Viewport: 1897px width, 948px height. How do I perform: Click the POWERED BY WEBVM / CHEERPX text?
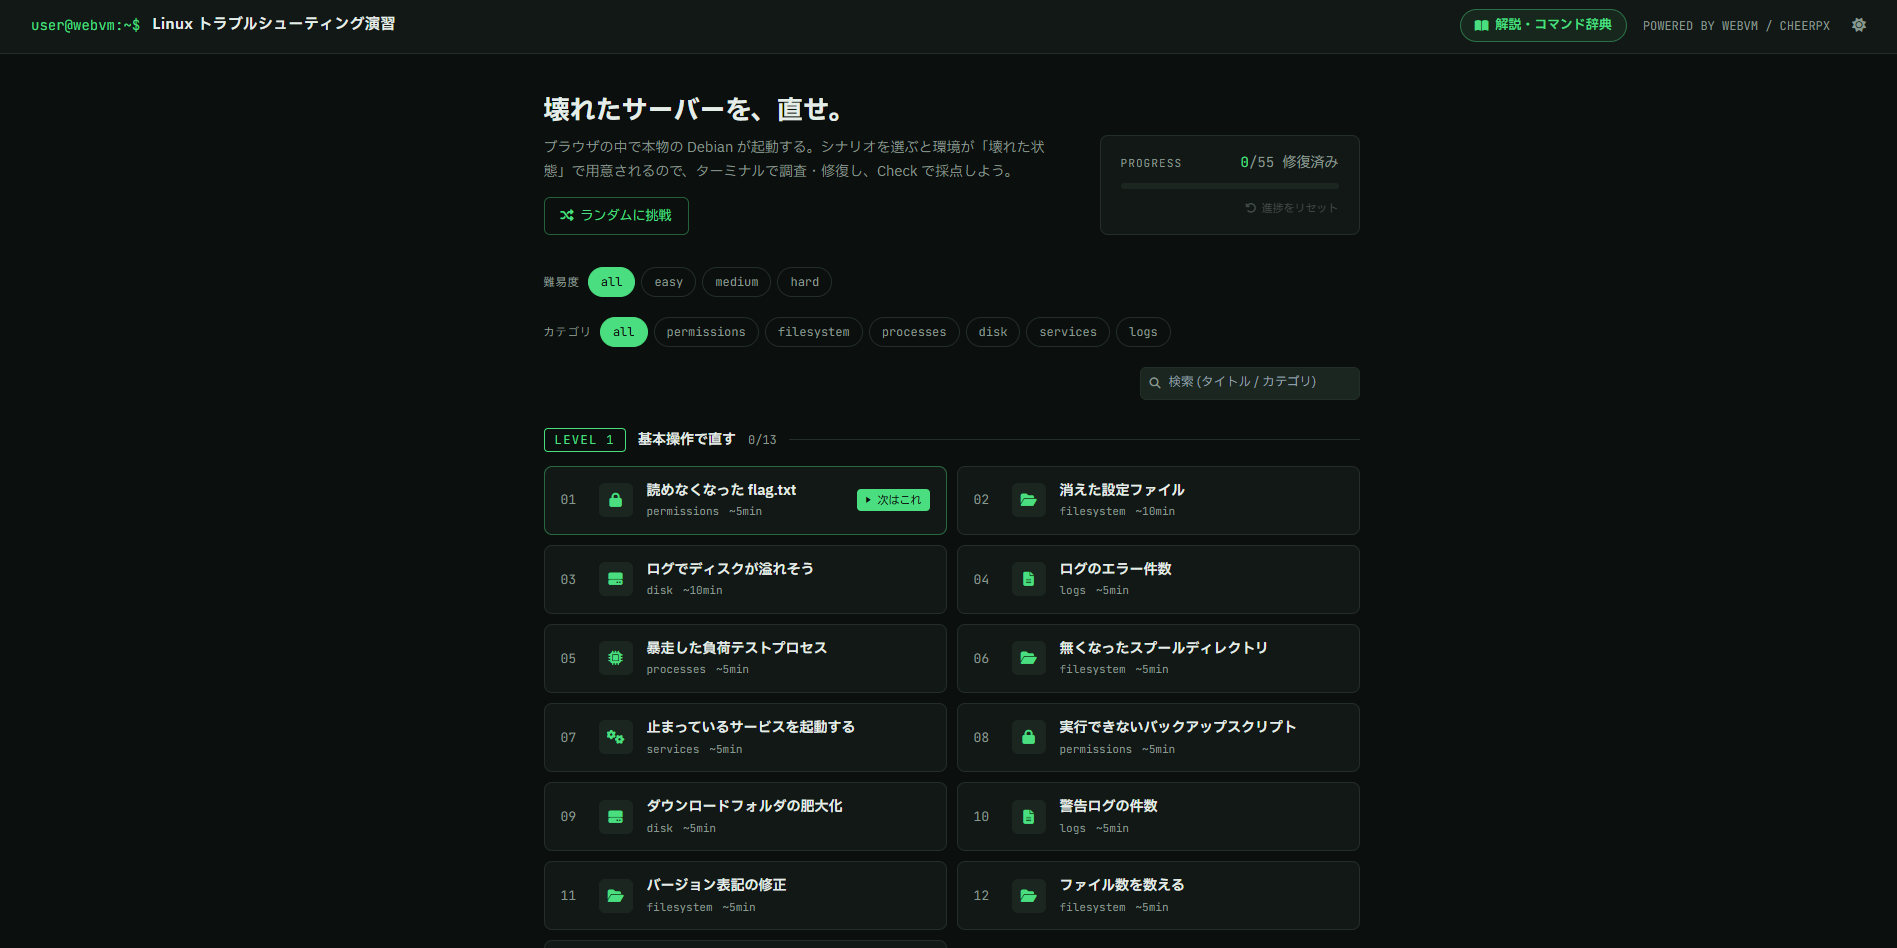coord(1736,26)
